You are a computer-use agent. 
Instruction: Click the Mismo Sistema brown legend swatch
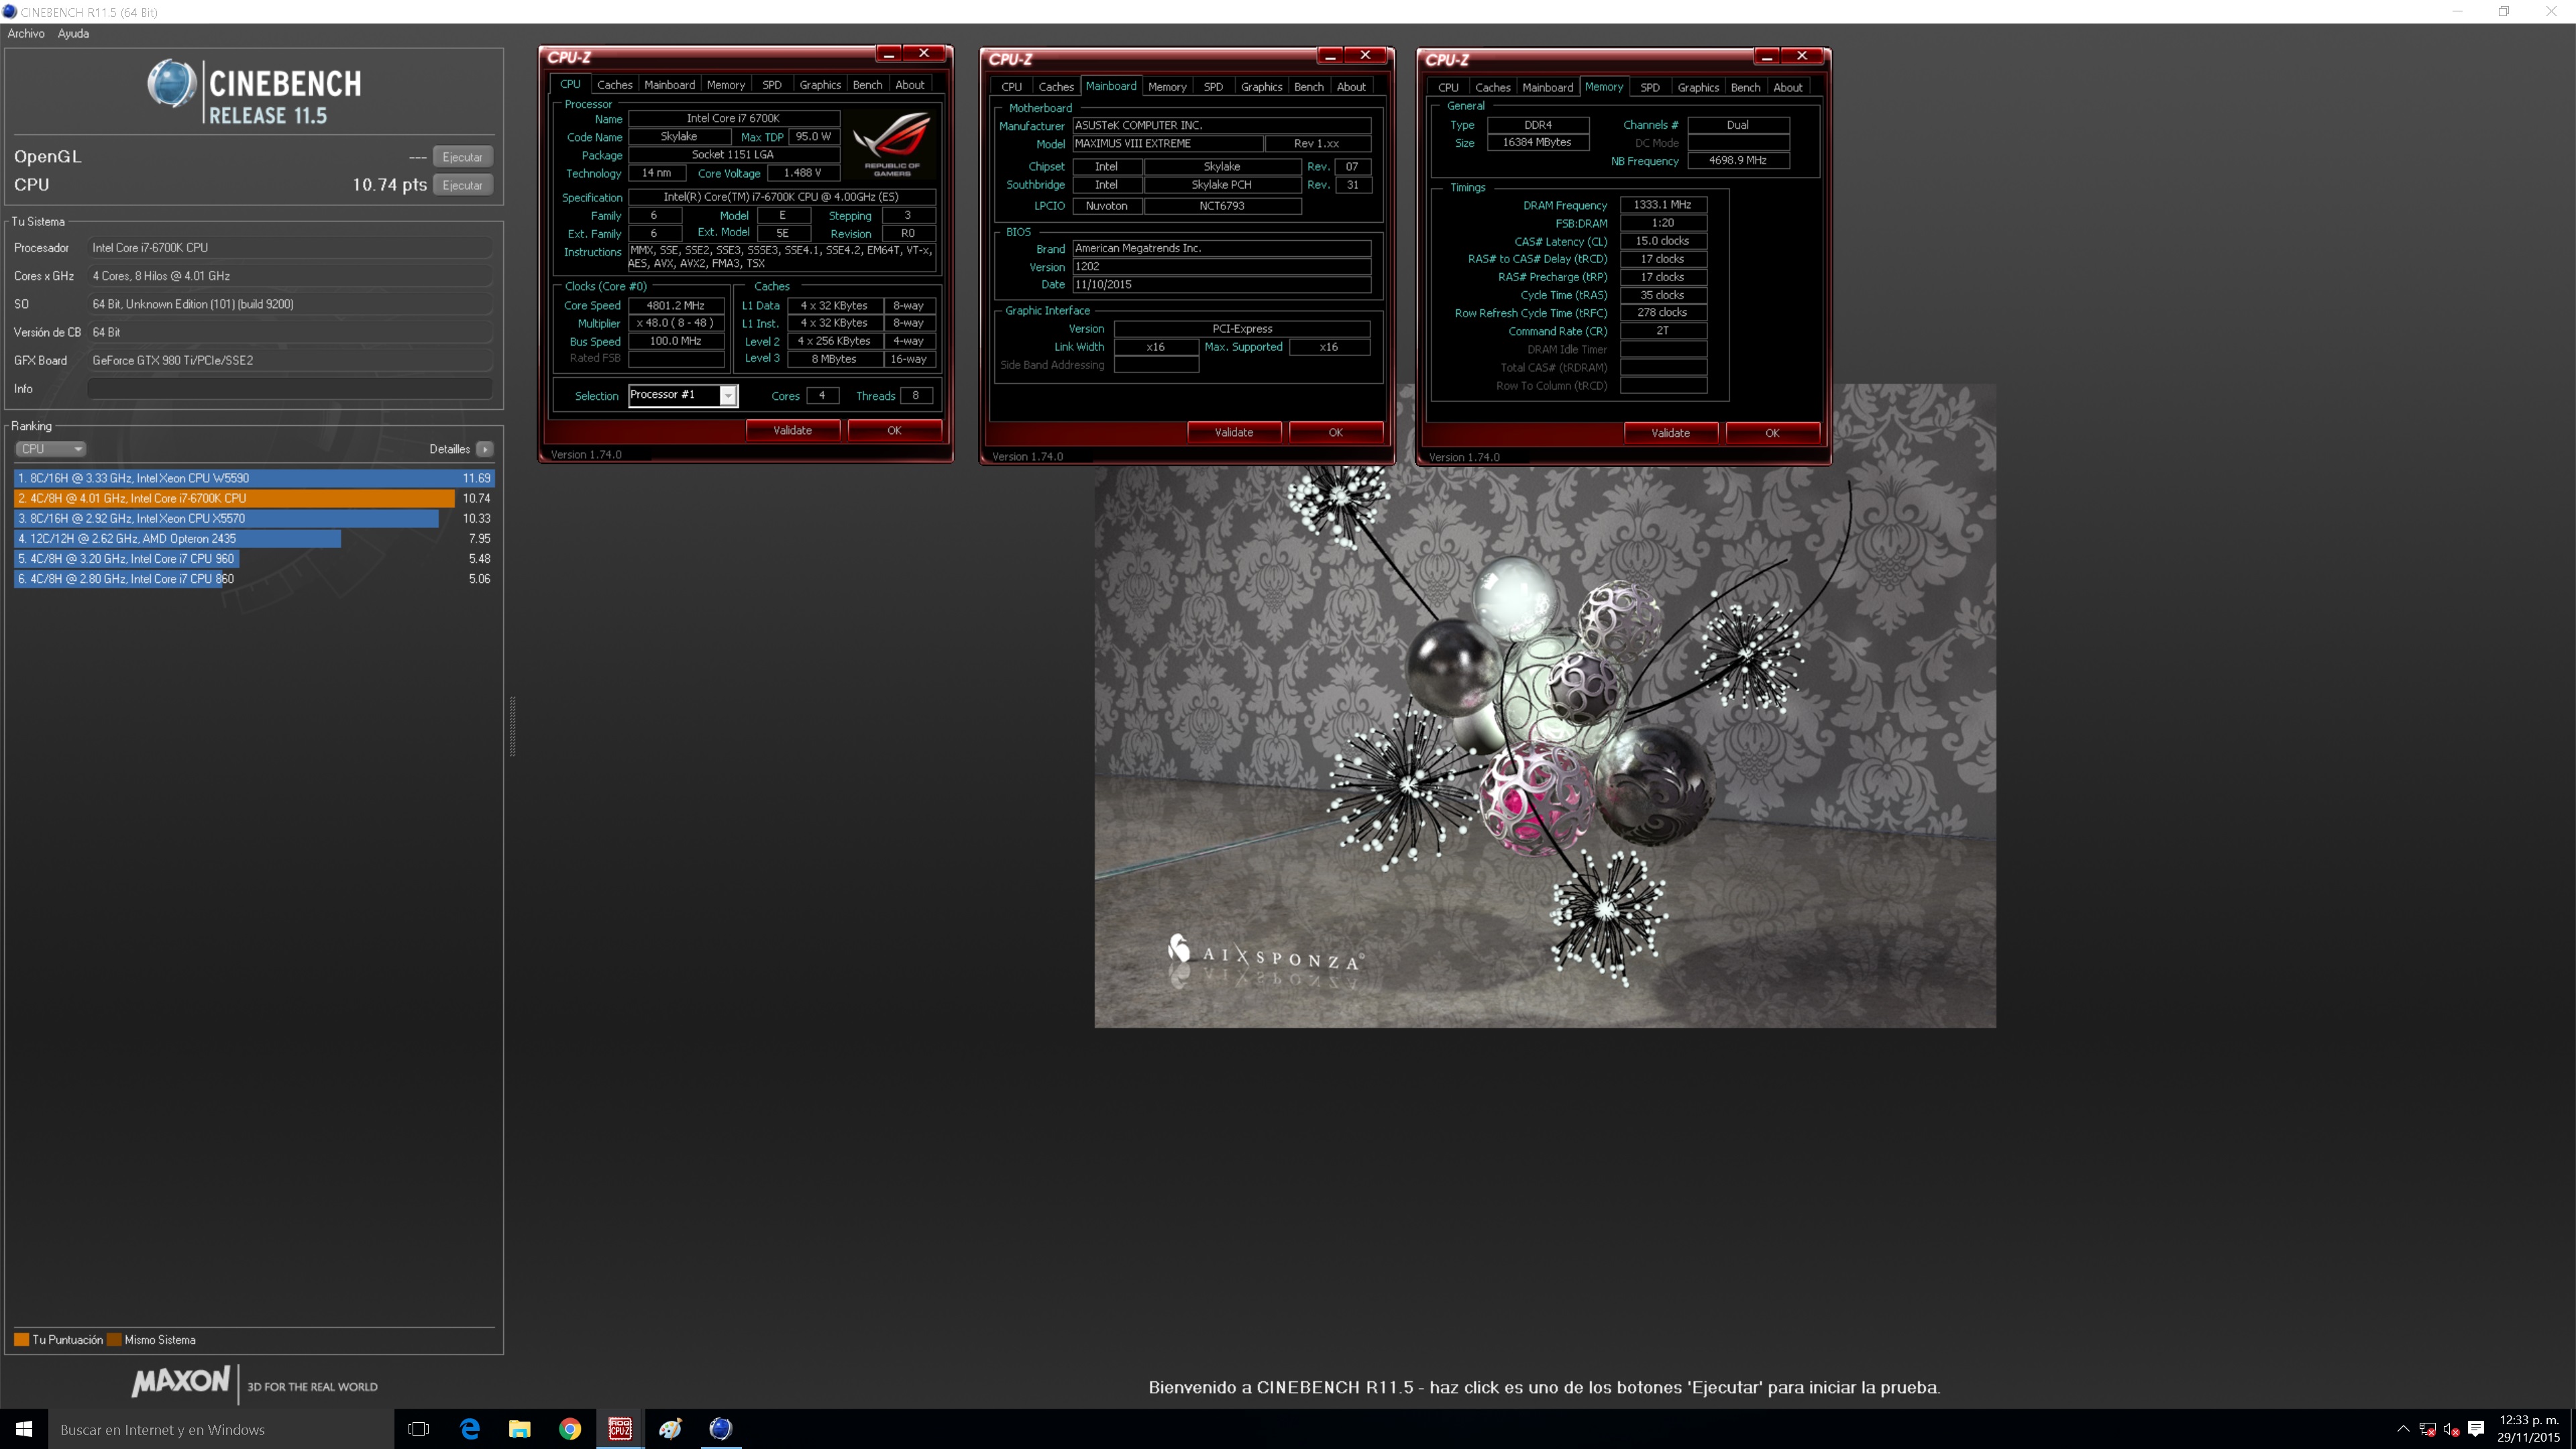114,1340
